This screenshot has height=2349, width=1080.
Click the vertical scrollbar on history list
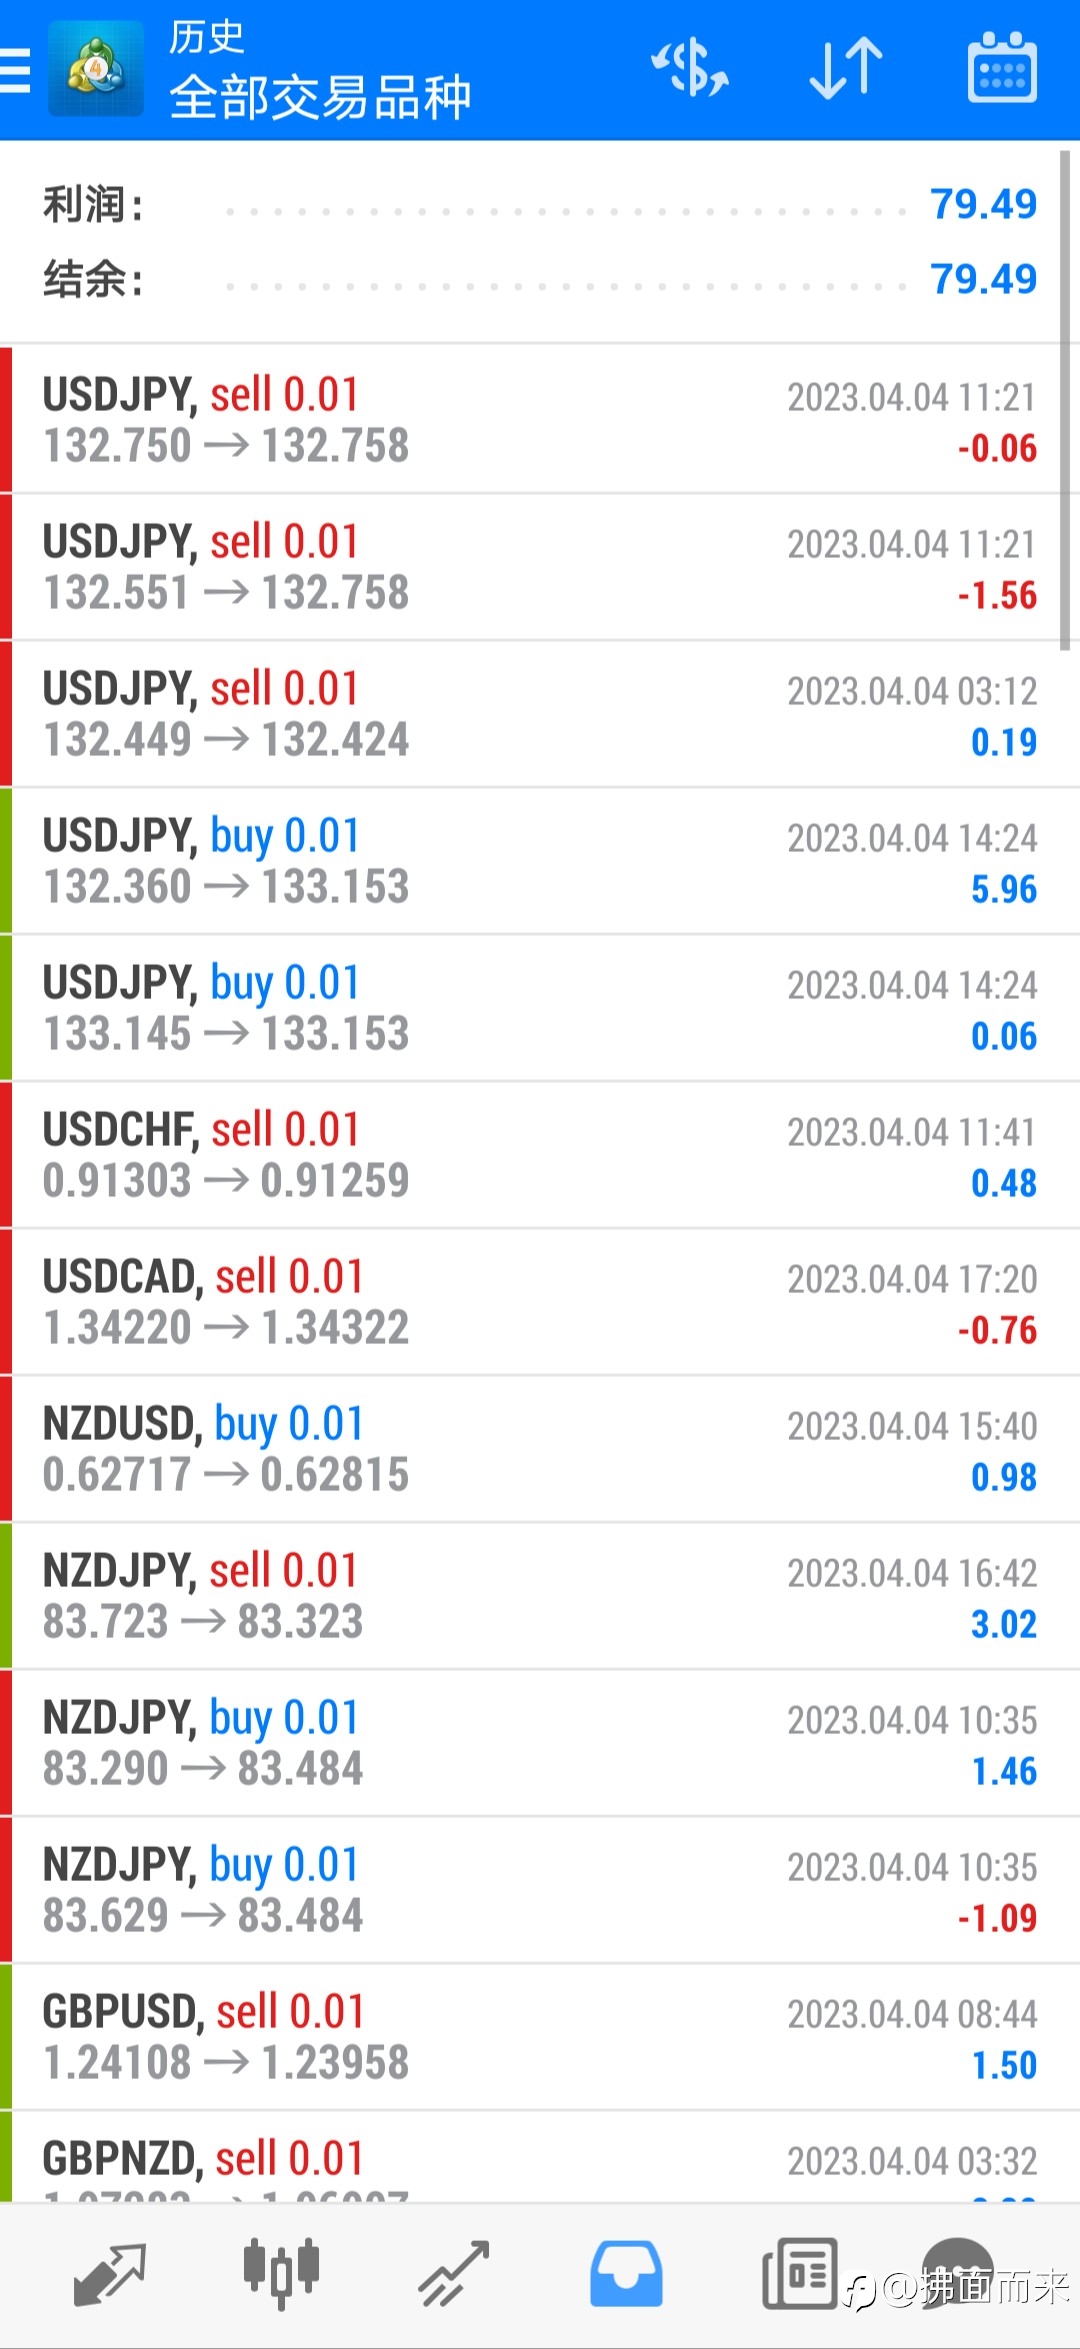[x=1065, y=400]
